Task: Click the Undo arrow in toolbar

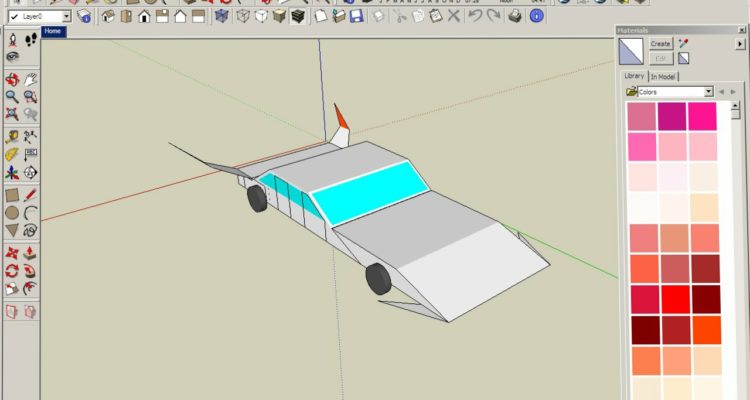Action: [x=475, y=17]
